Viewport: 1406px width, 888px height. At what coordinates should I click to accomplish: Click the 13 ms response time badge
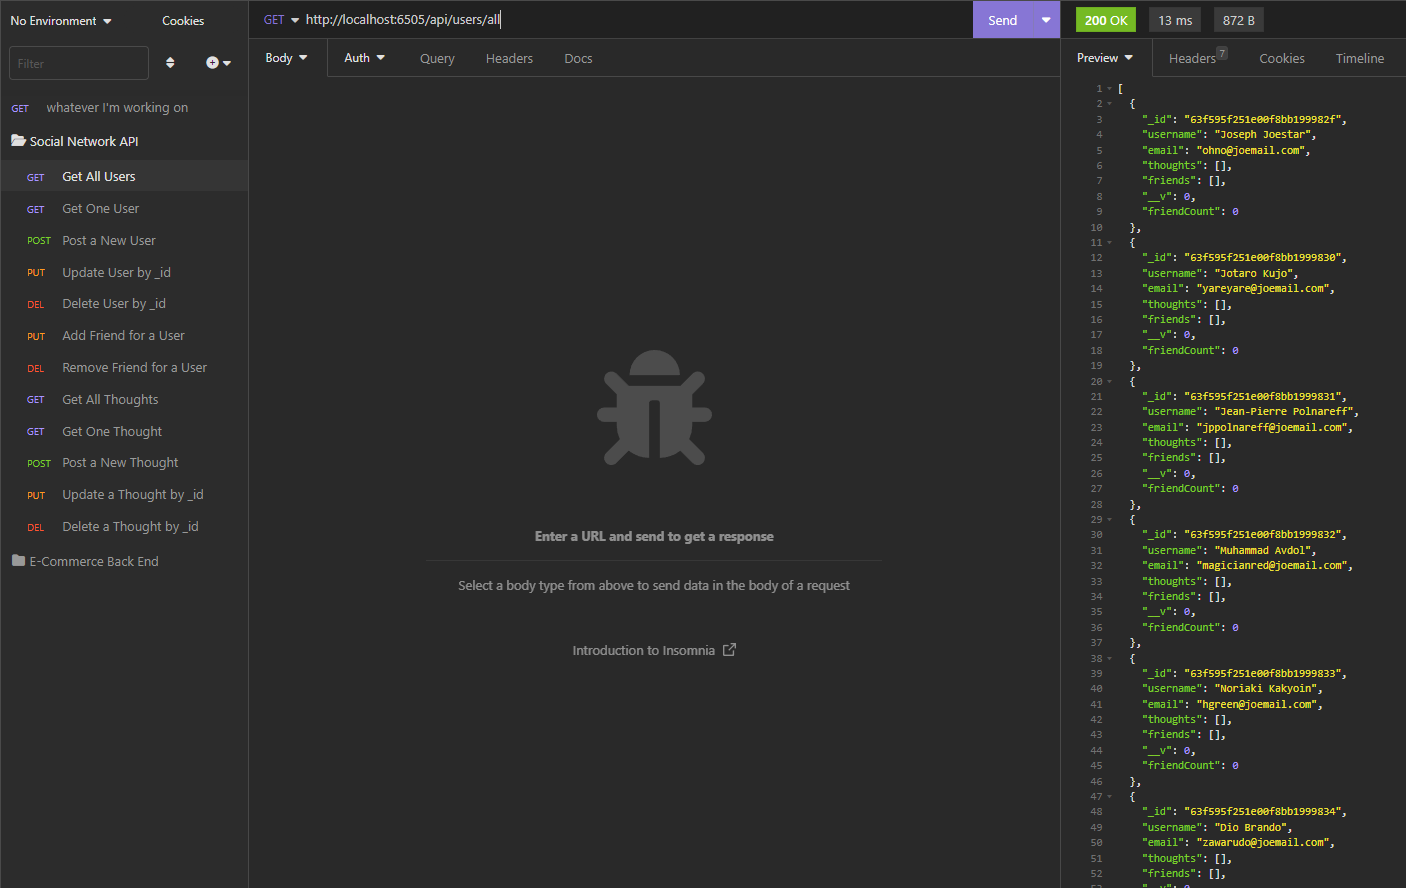(x=1175, y=20)
